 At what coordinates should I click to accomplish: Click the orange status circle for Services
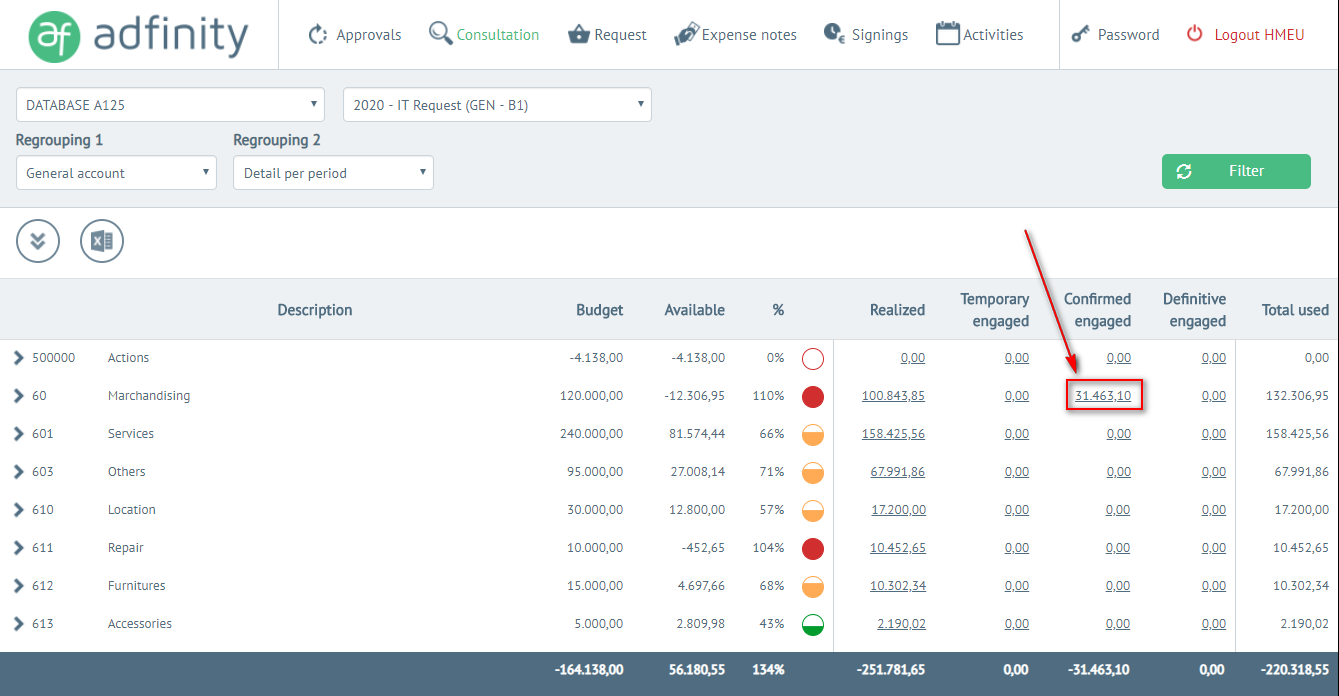click(813, 434)
